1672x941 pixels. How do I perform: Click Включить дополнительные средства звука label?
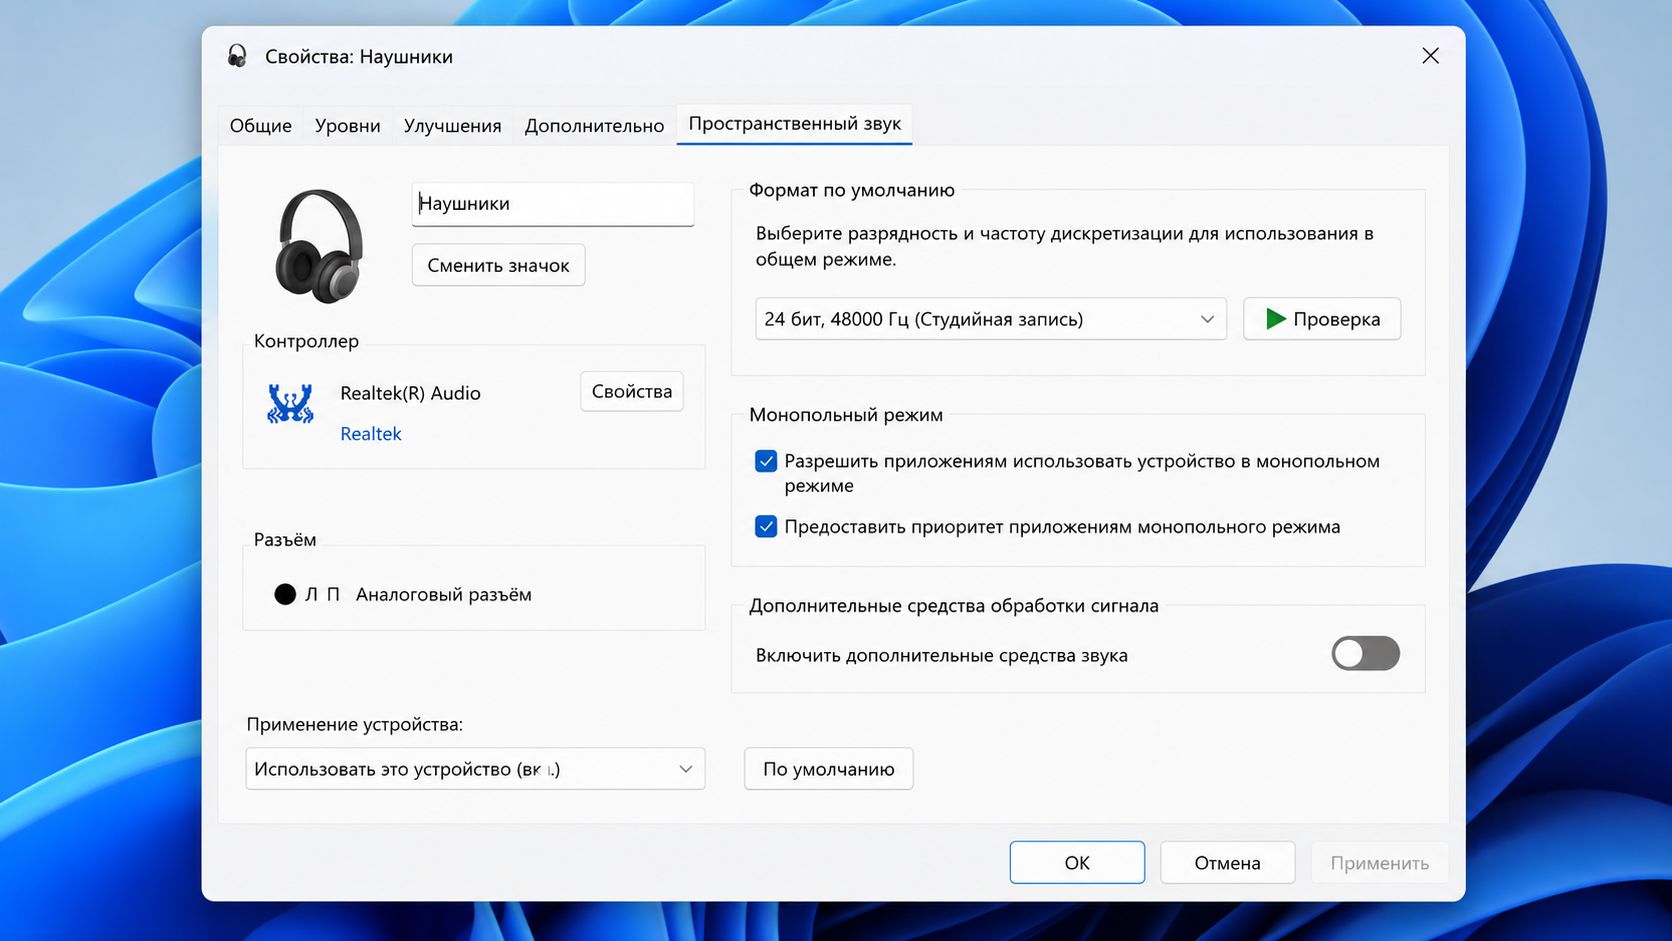pos(941,655)
